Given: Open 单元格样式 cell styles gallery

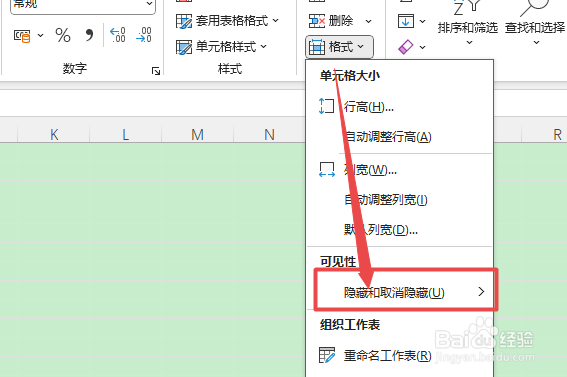Looking at the screenshot, I should pos(221,47).
